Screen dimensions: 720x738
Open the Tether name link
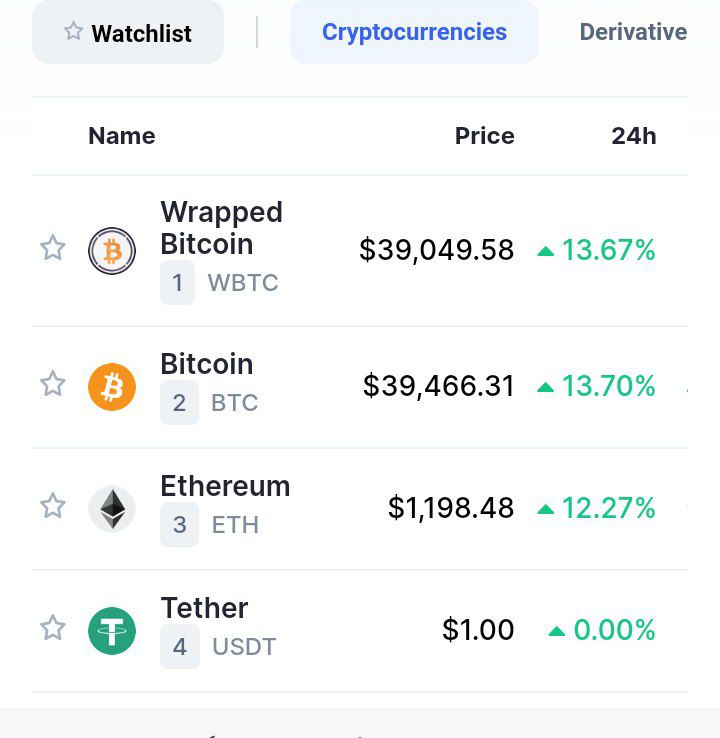pos(204,608)
